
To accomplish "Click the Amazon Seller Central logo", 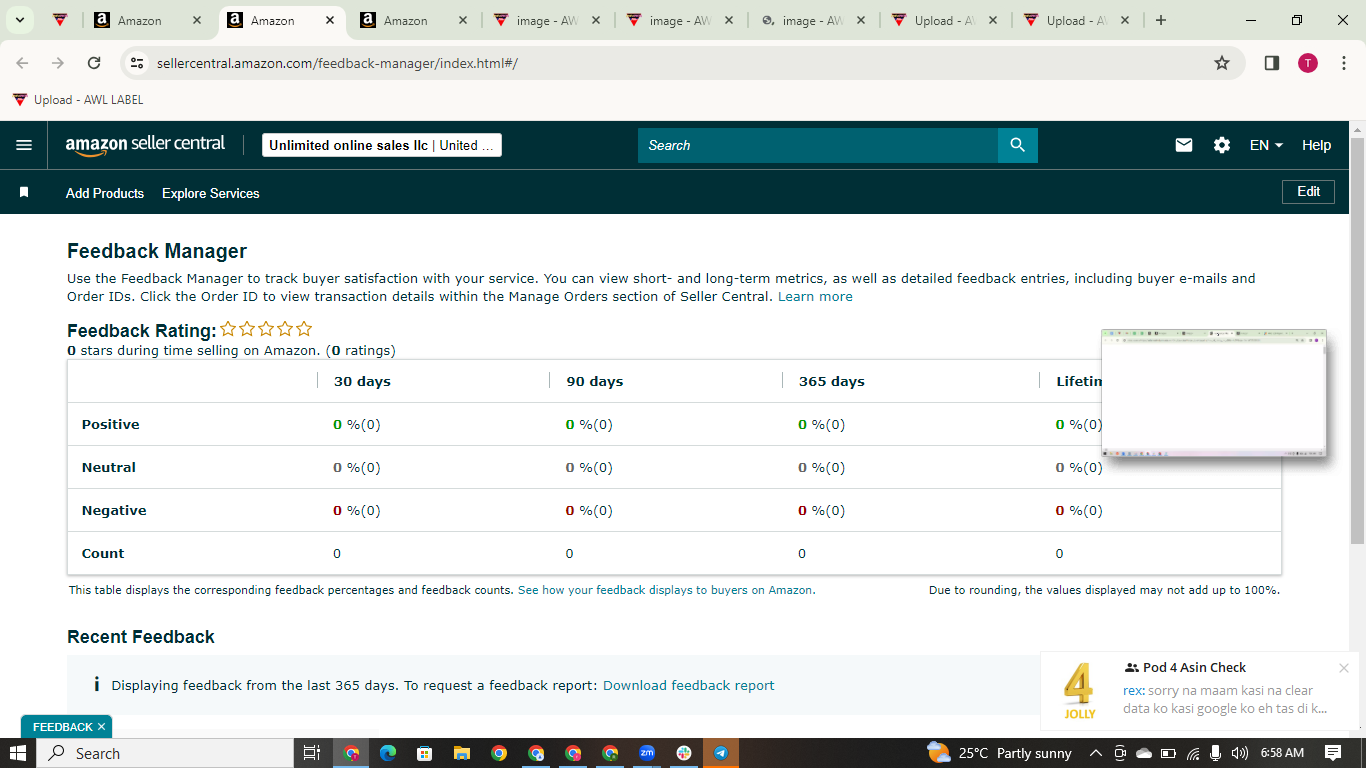I will point(146,145).
